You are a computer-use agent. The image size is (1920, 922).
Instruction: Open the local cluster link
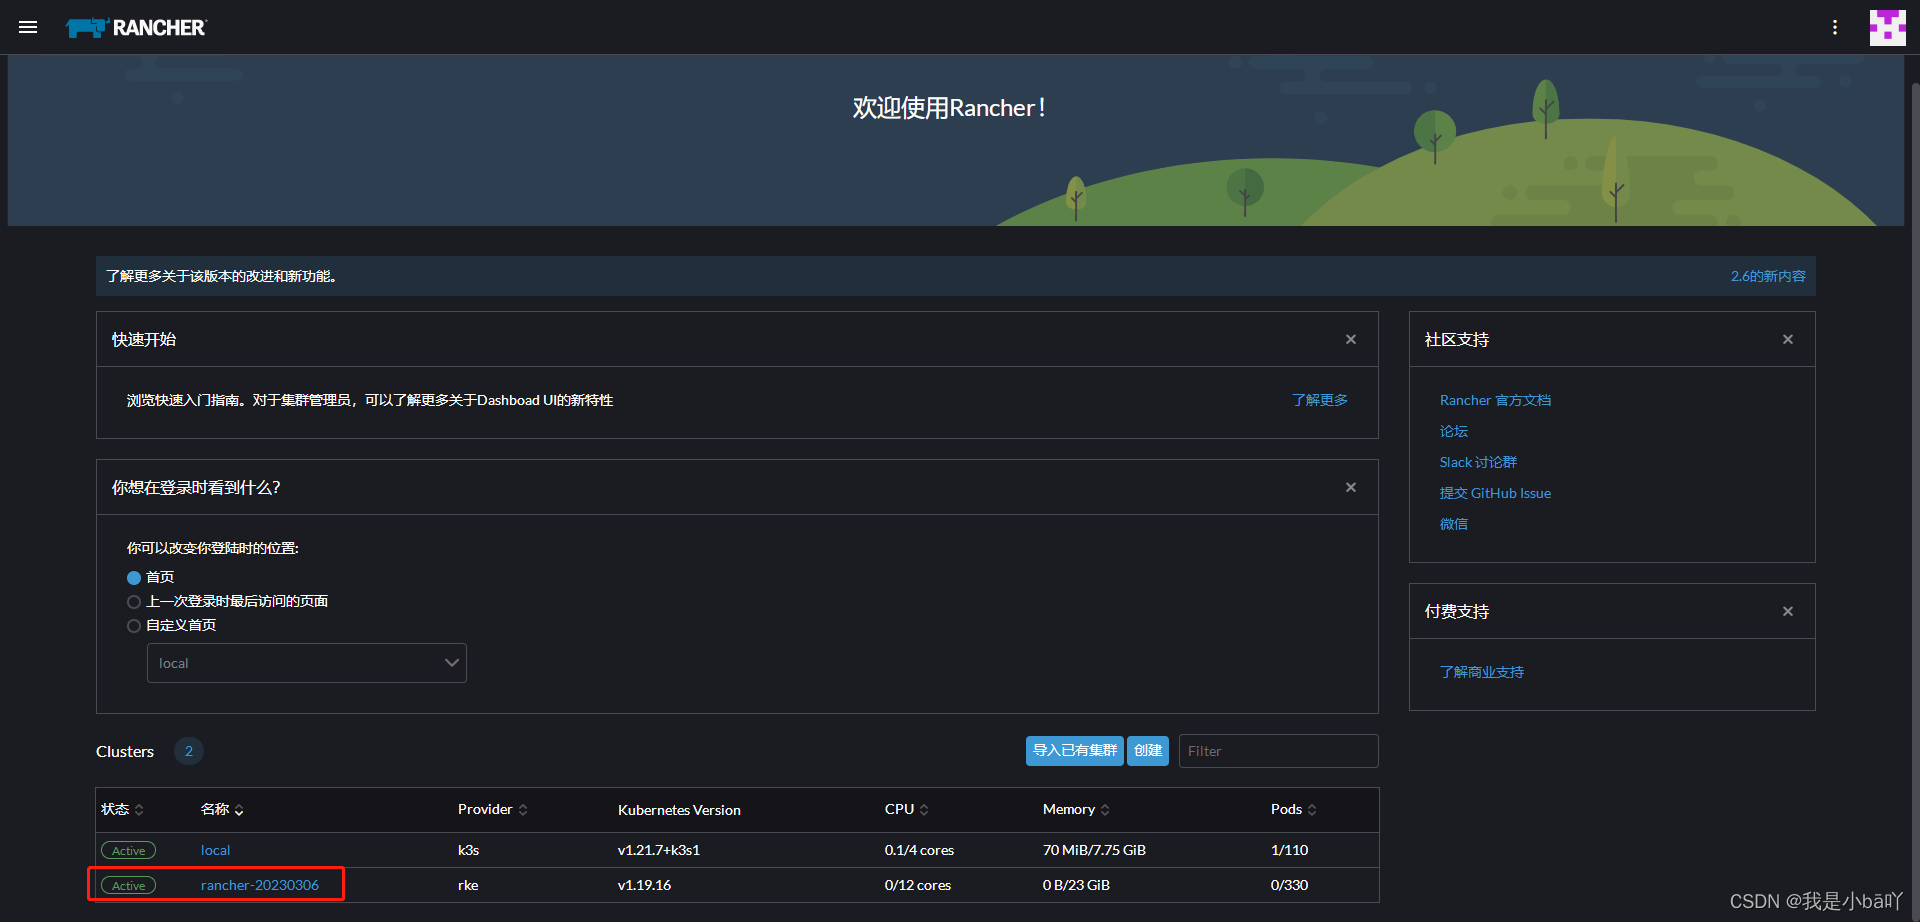click(x=215, y=851)
